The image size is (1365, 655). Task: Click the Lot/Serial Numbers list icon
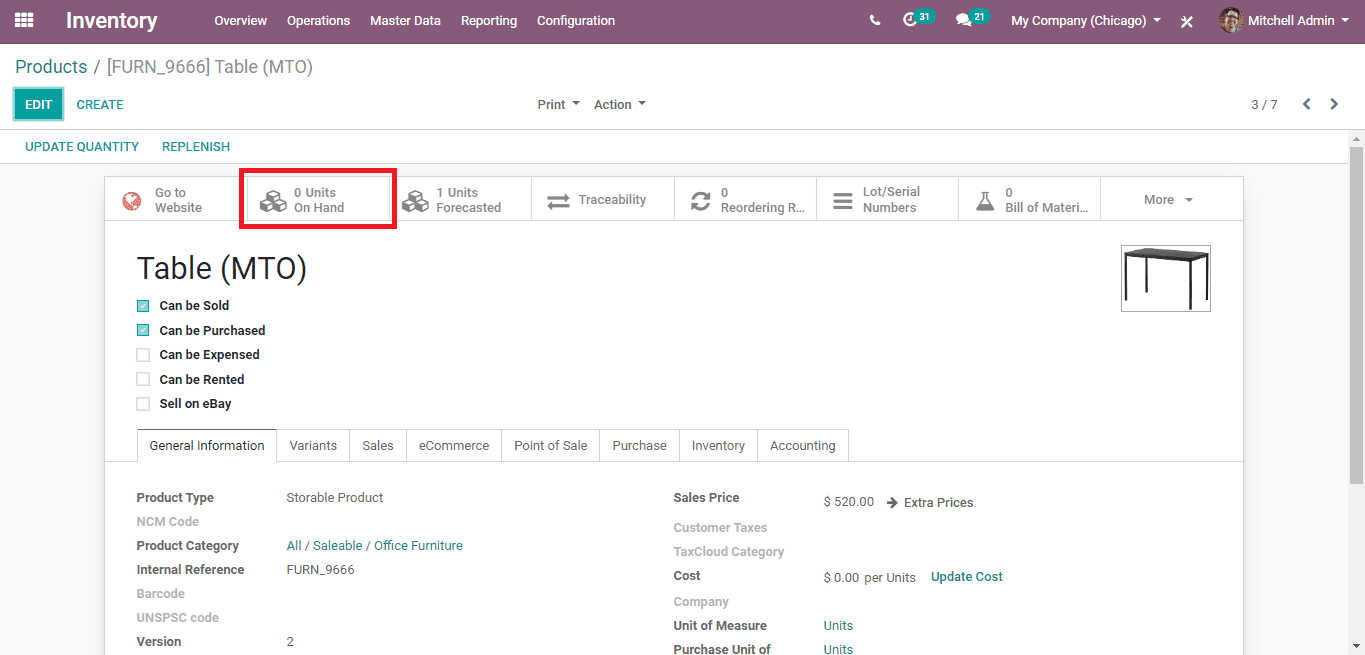click(843, 201)
